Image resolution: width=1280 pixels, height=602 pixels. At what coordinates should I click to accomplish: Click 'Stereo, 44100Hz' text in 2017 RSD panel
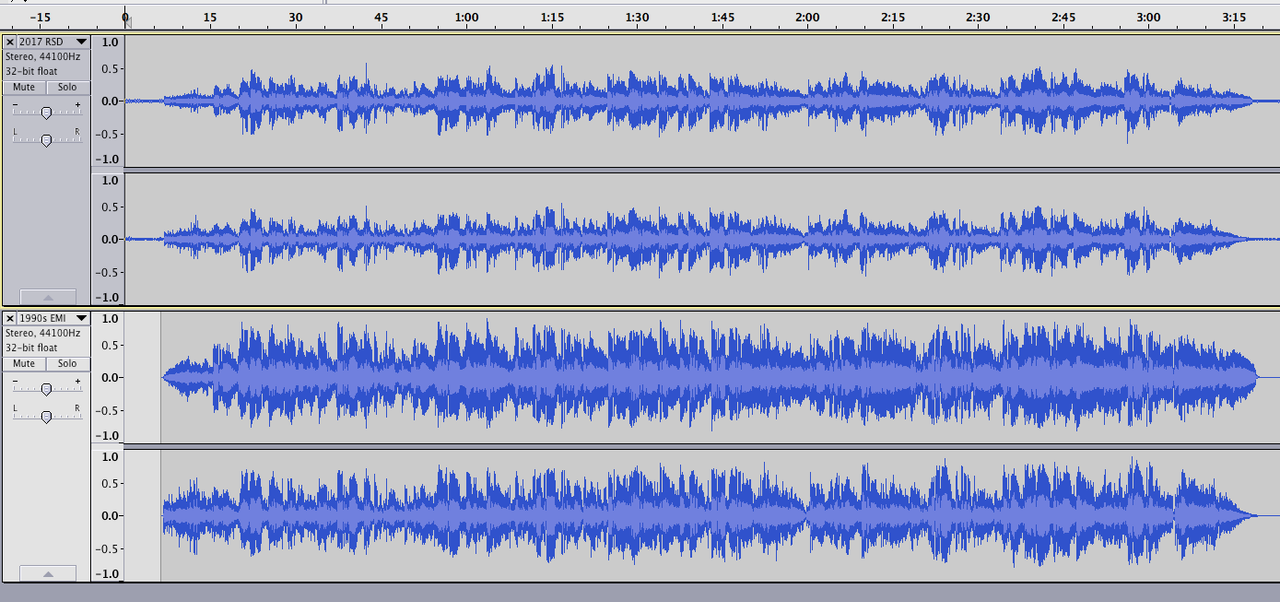pos(43,57)
